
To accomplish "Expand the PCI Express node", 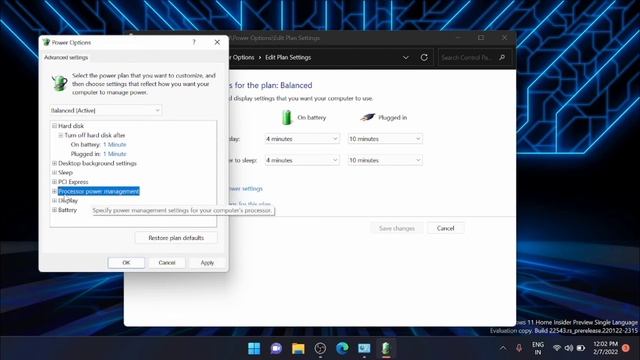I will coord(54,182).
